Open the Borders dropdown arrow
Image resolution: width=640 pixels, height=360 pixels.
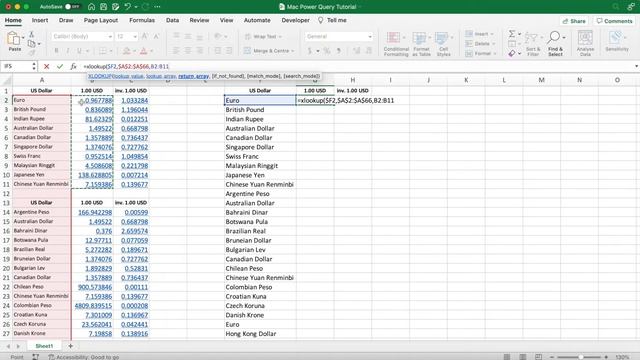(x=111, y=51)
